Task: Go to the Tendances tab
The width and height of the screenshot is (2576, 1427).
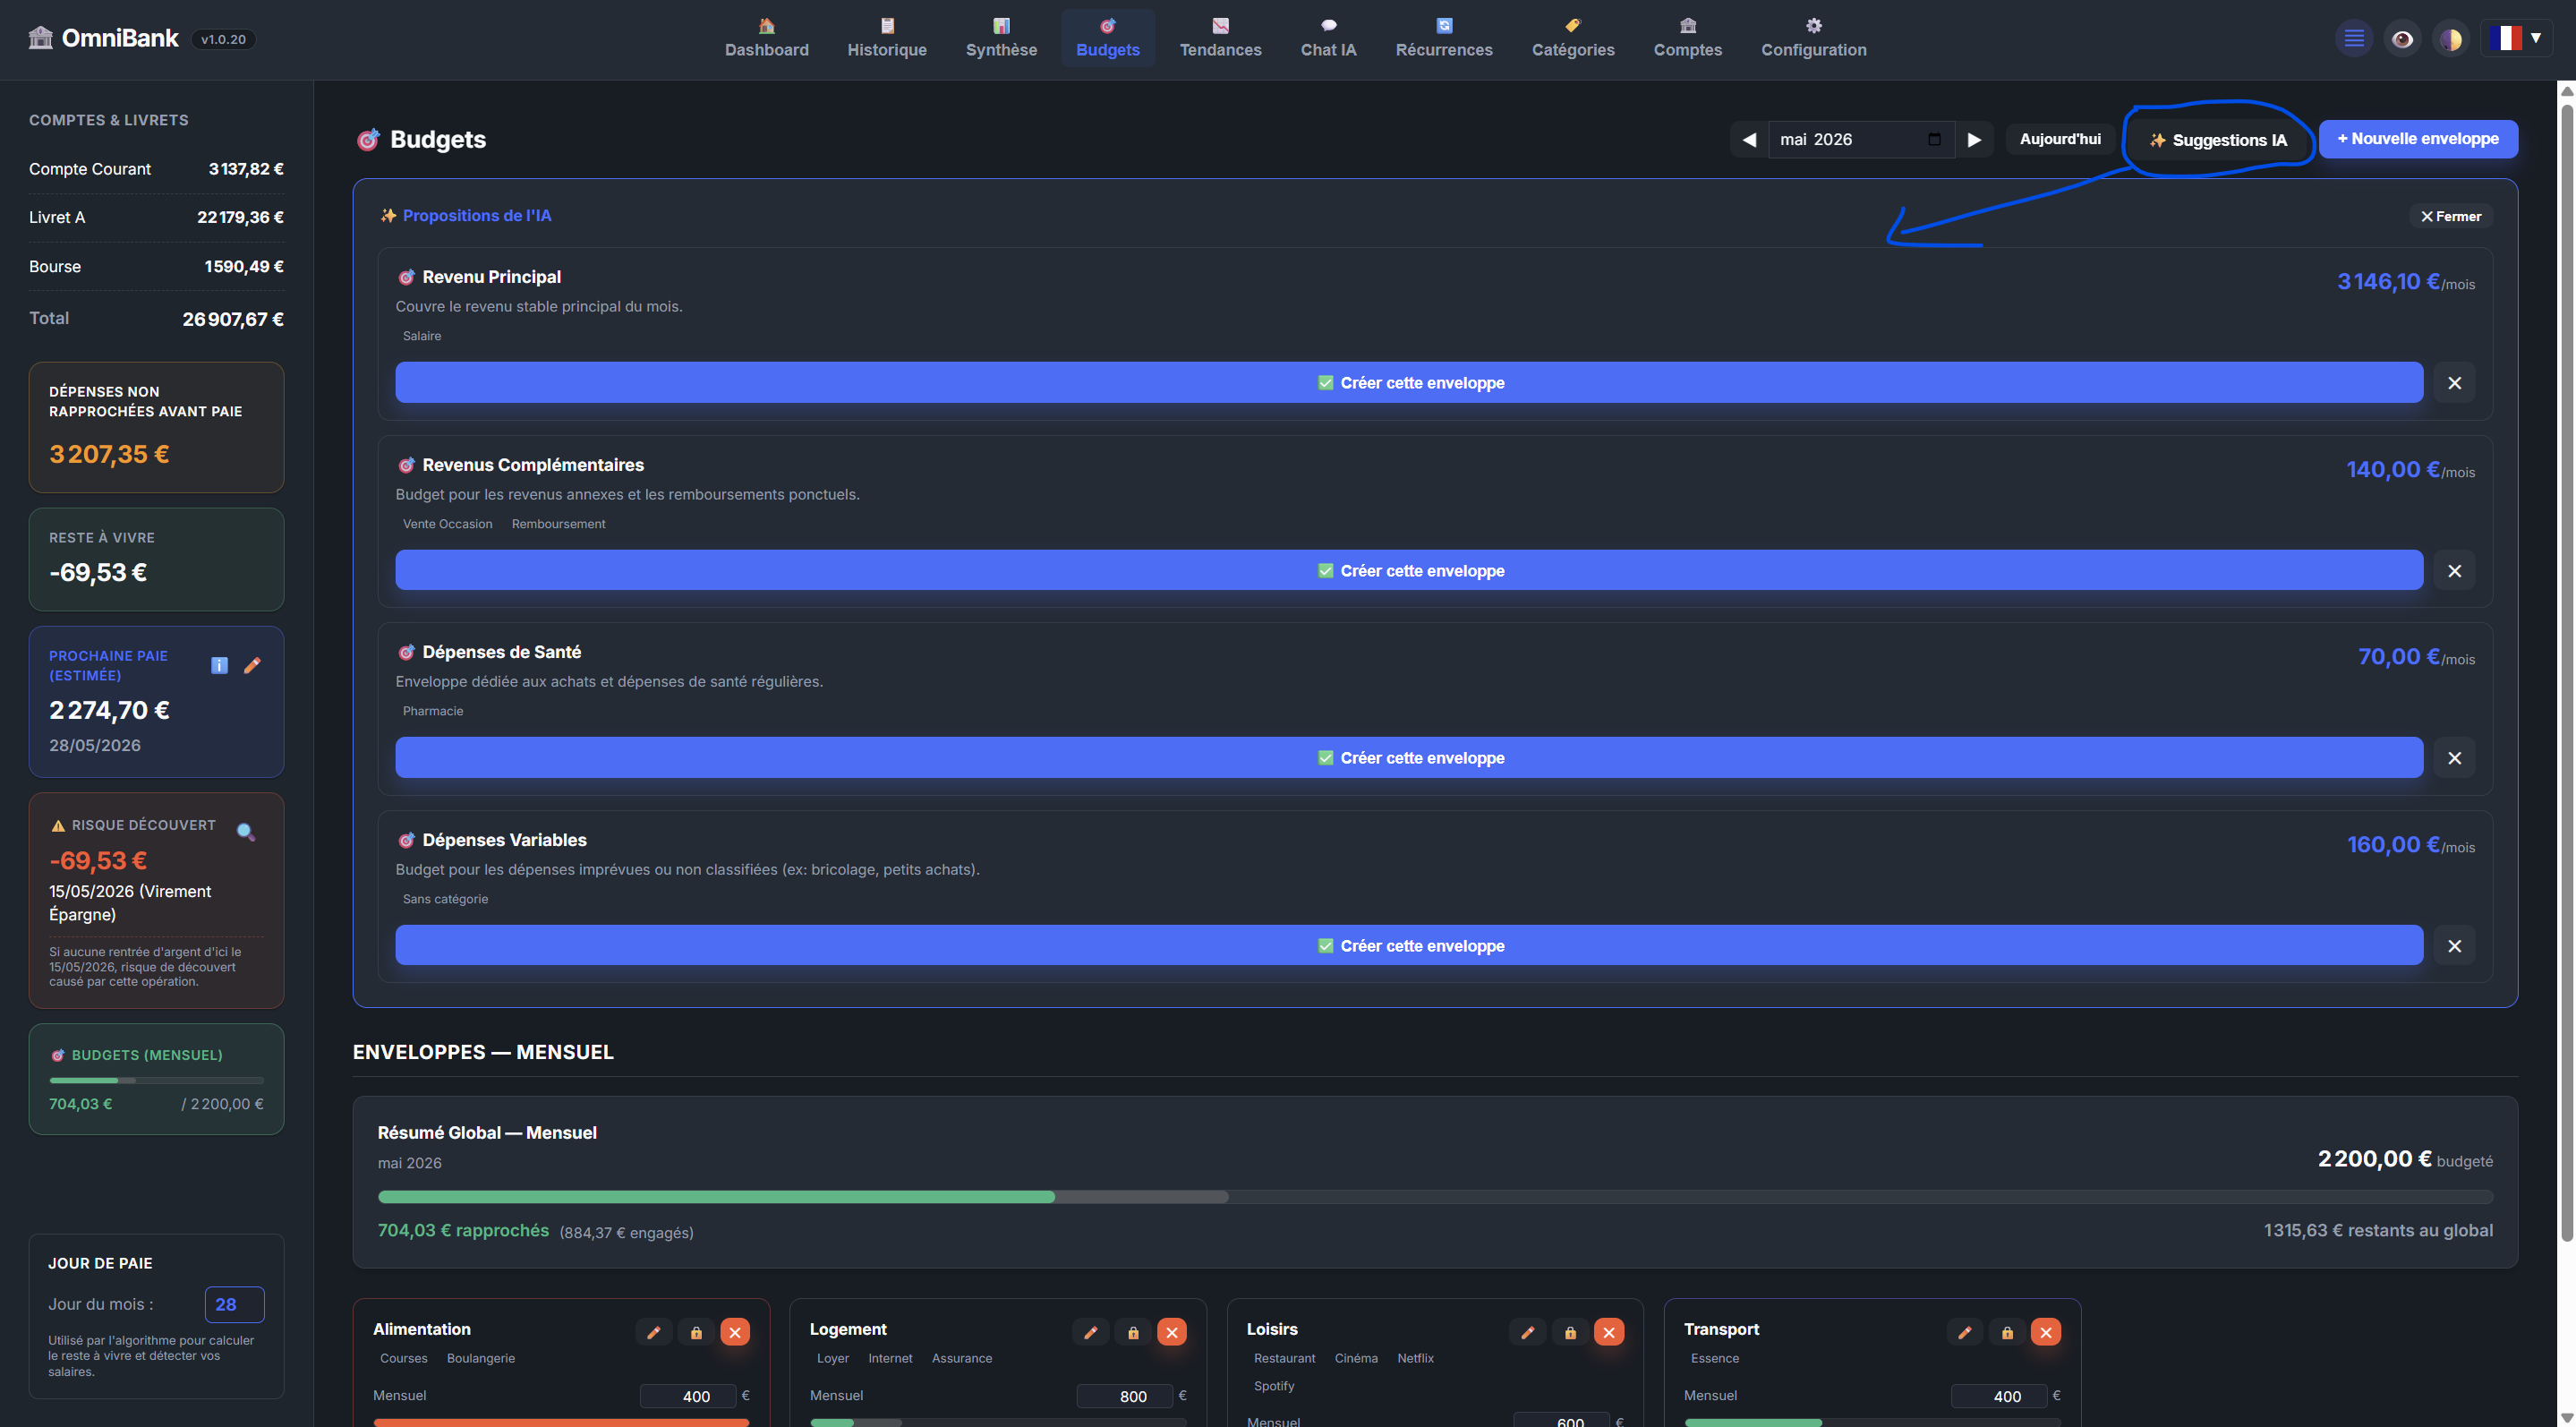Action: 1220,38
